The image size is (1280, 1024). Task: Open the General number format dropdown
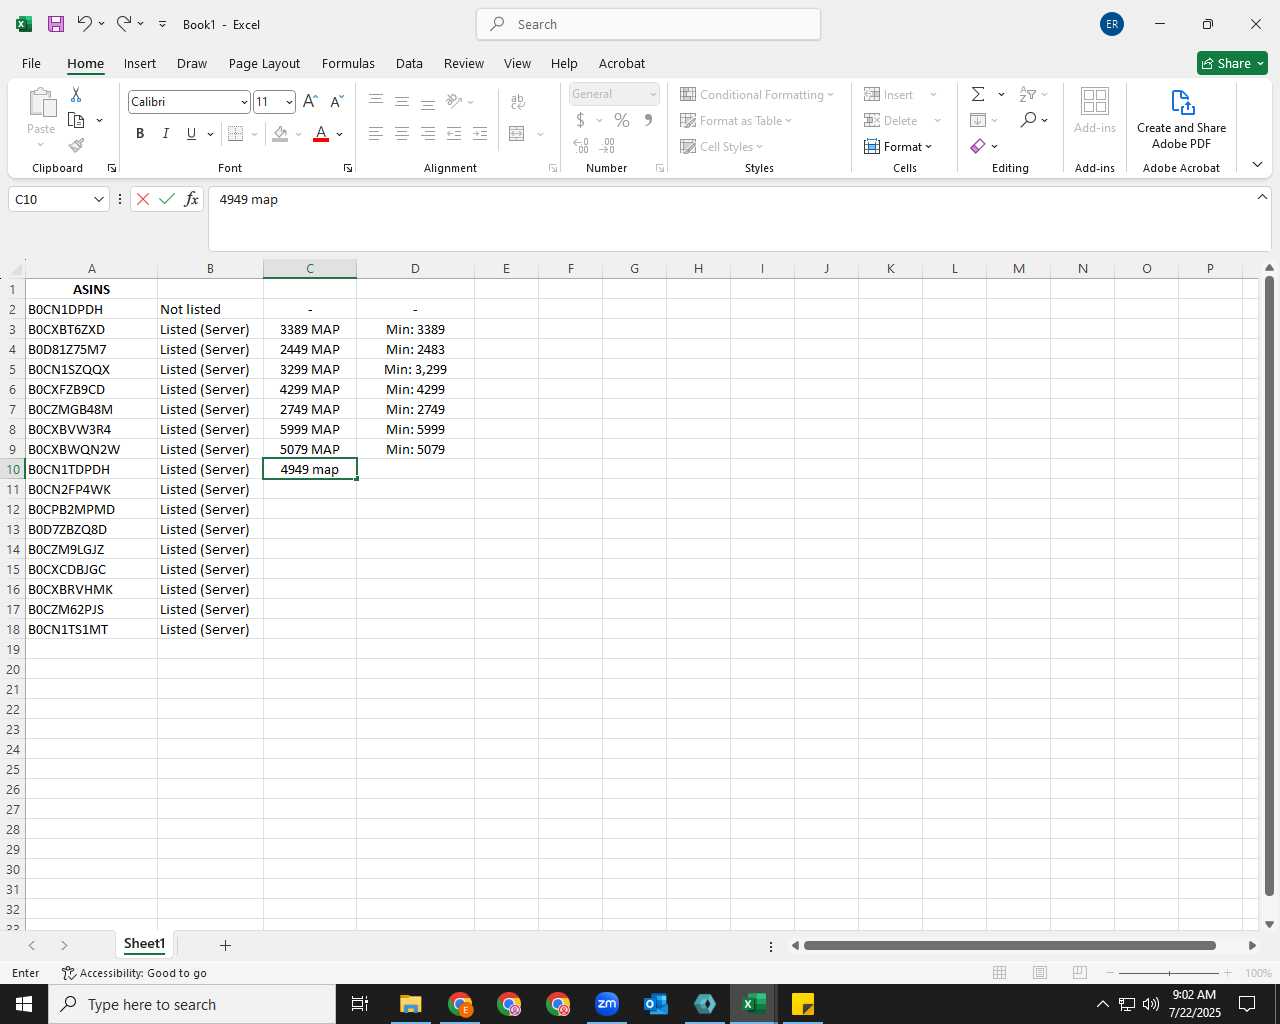pyautogui.click(x=653, y=94)
